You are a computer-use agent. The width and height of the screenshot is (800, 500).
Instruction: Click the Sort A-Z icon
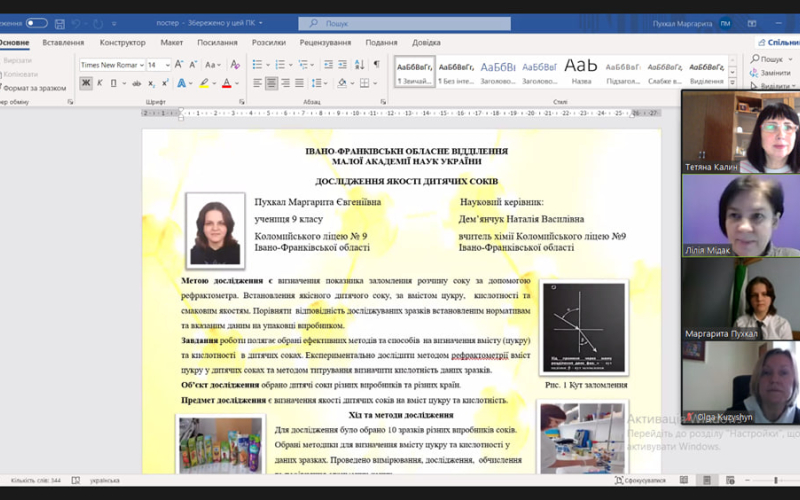point(359,64)
